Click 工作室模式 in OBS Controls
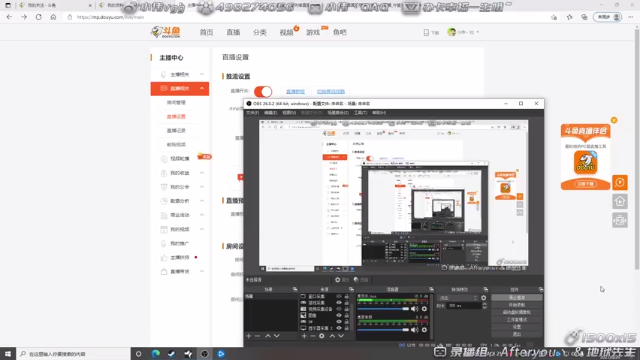Screen dimensions: 640x360 coord(517,320)
